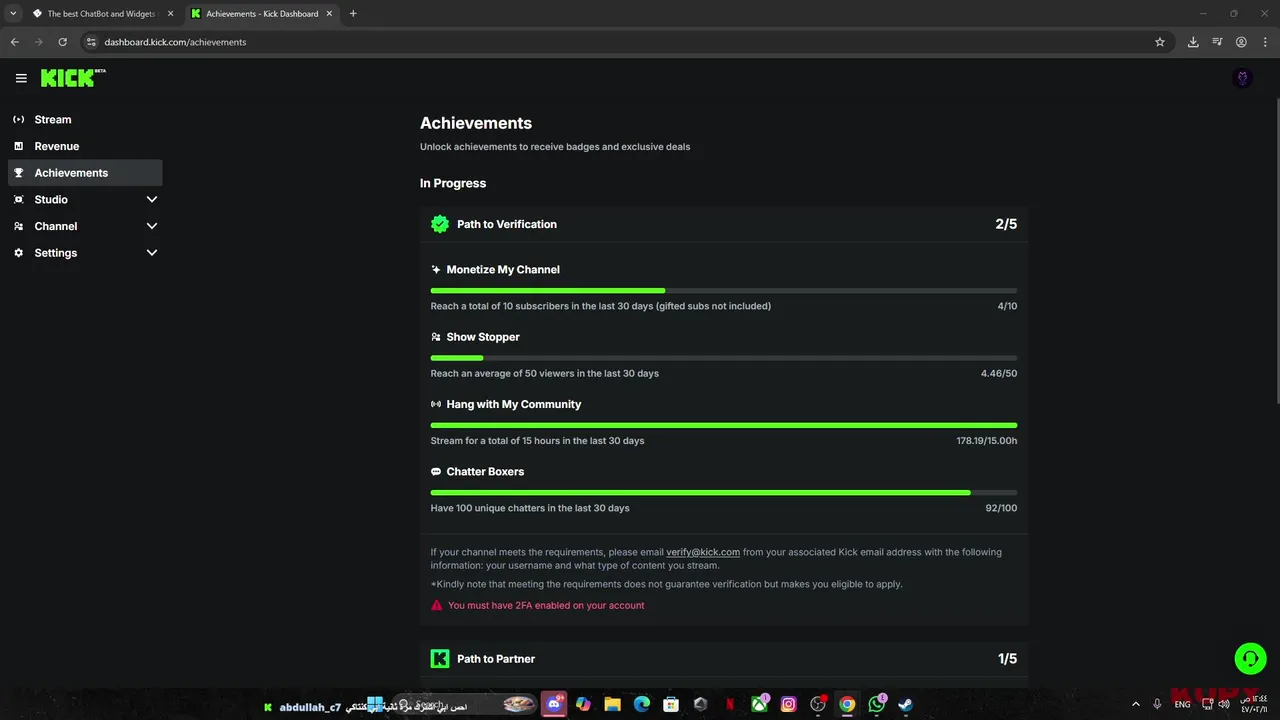Open WhatsApp from the taskbar
This screenshot has width=1280, height=720.
(x=877, y=704)
